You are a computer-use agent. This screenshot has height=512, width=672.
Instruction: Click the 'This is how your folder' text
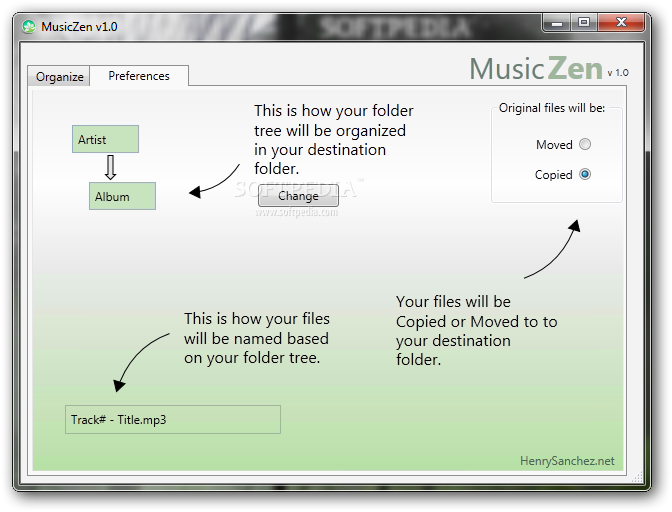coord(334,111)
